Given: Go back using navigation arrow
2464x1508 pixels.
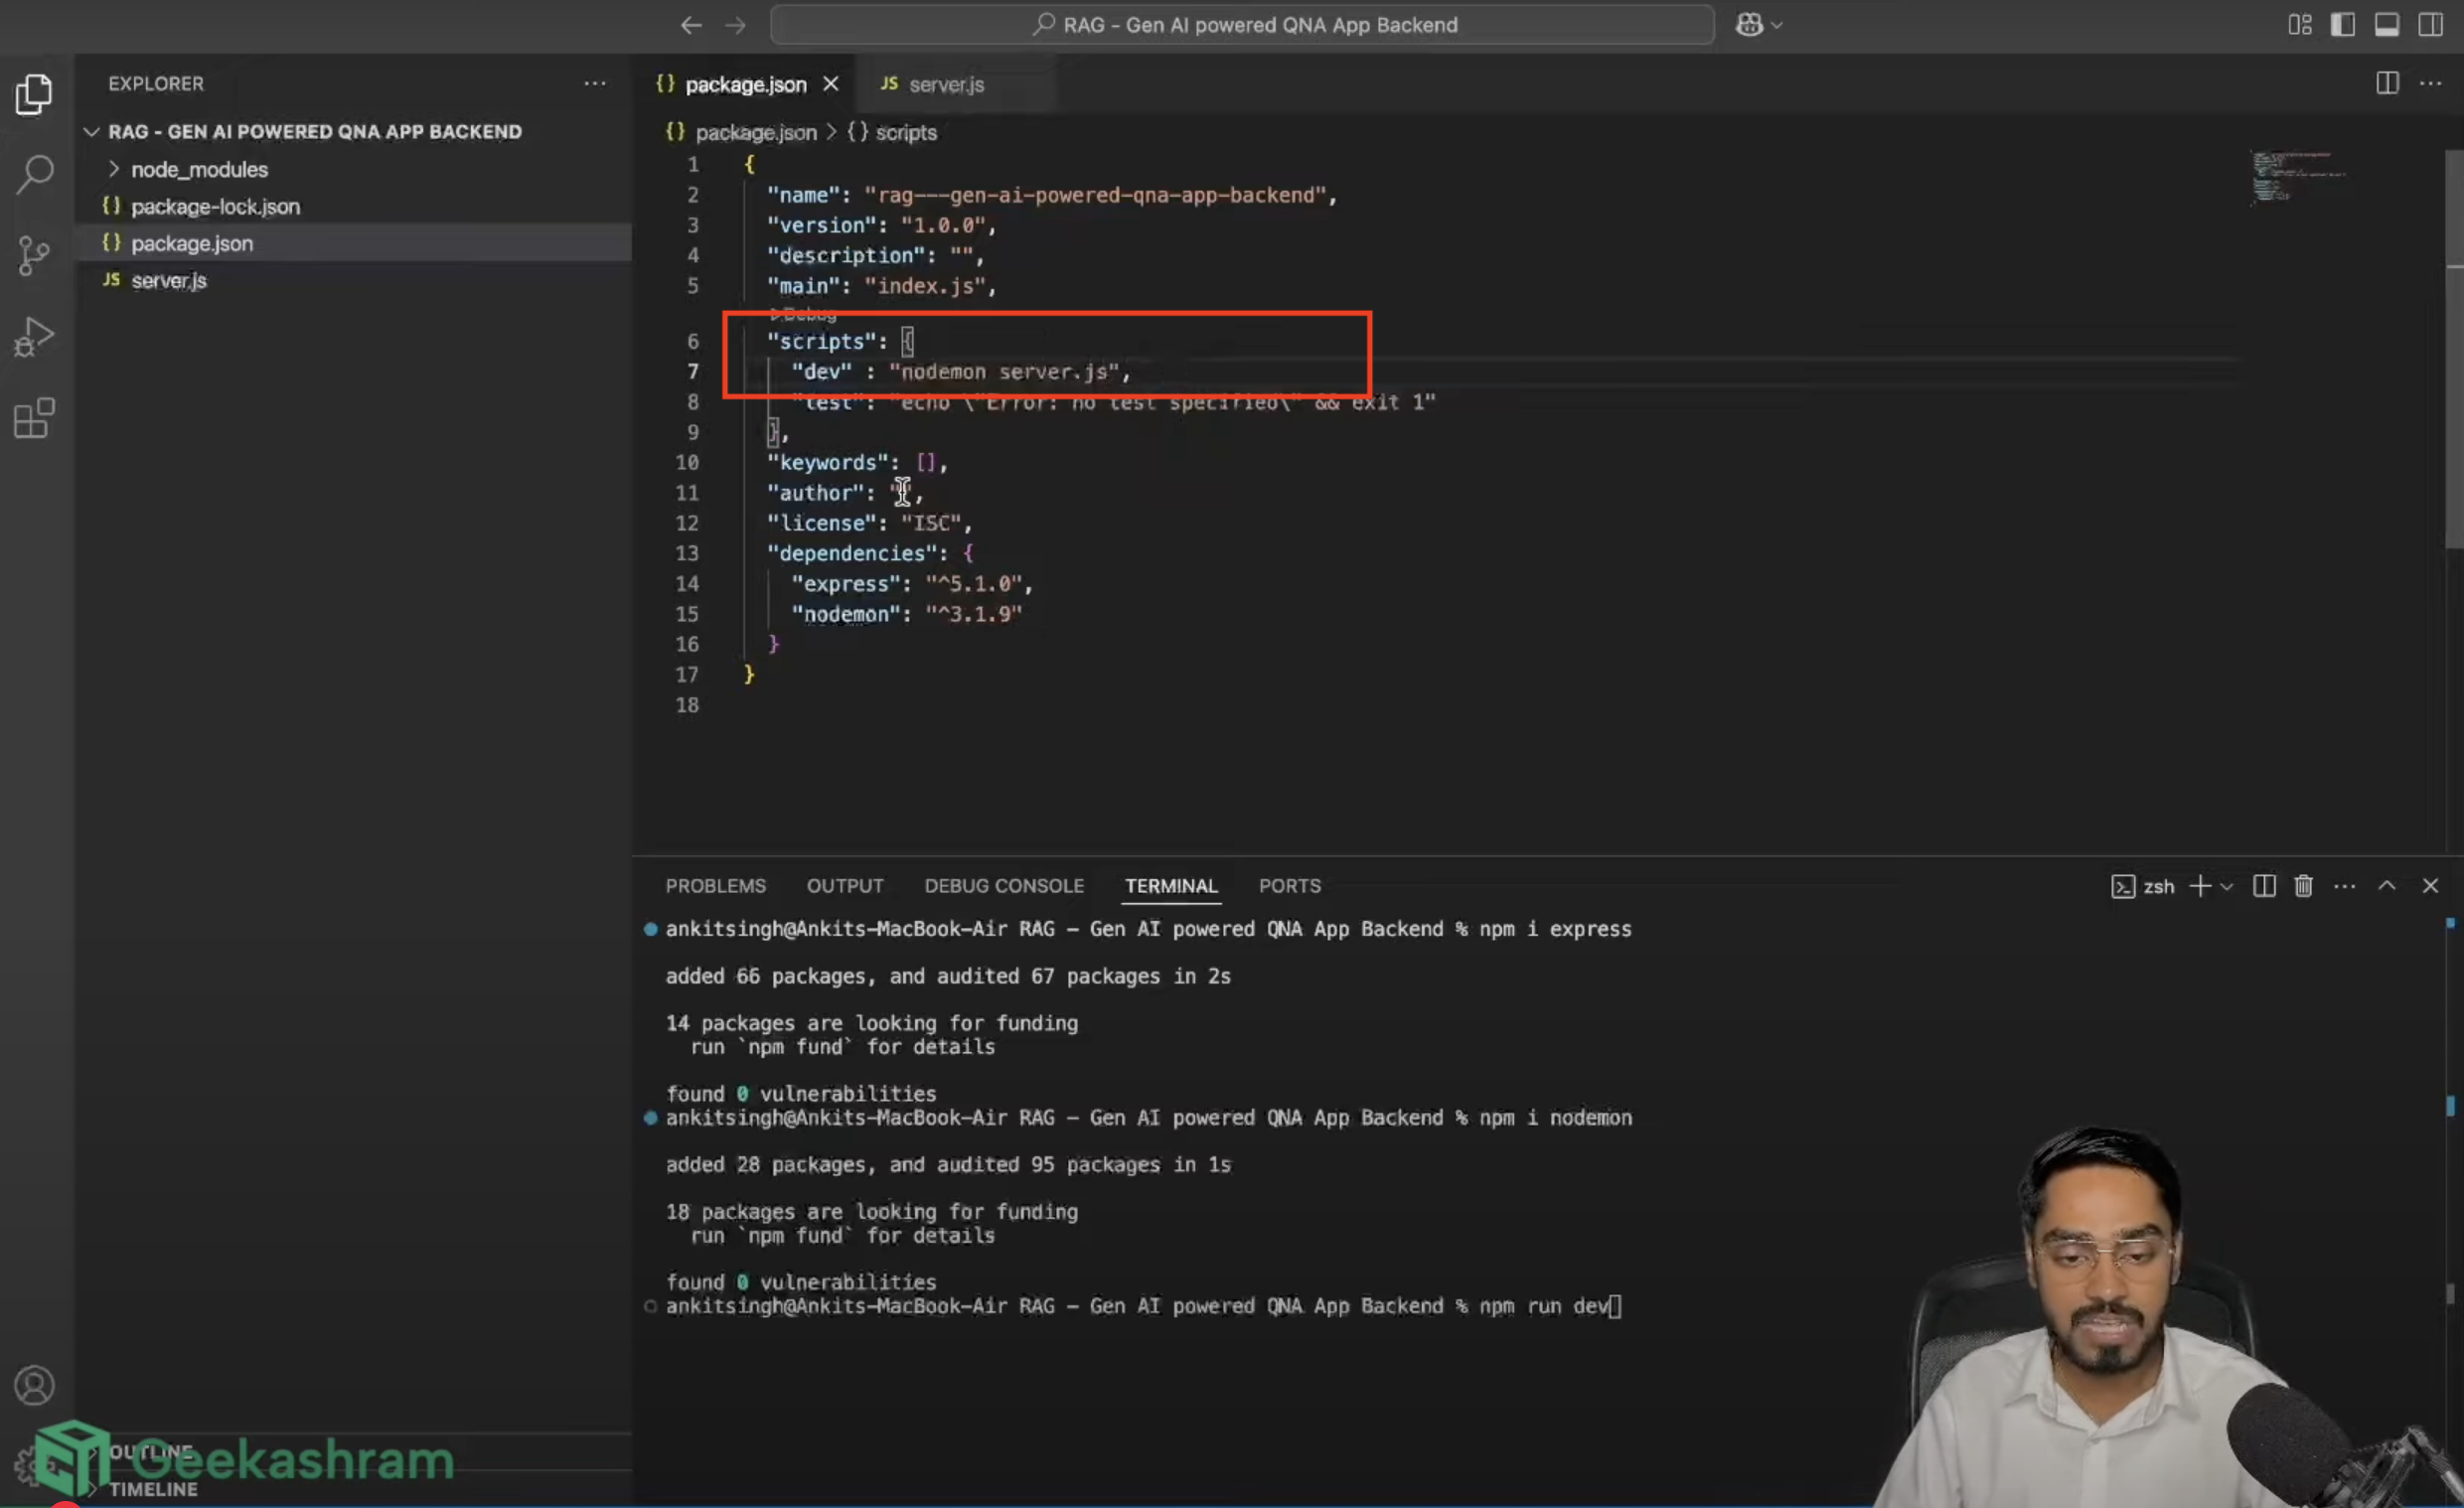Looking at the screenshot, I should click(x=691, y=25).
